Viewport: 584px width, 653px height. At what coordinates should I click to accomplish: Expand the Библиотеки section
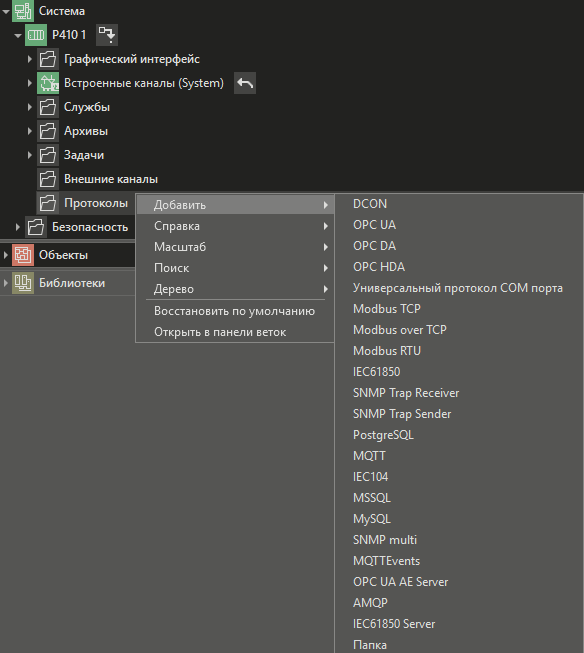coord(5,283)
